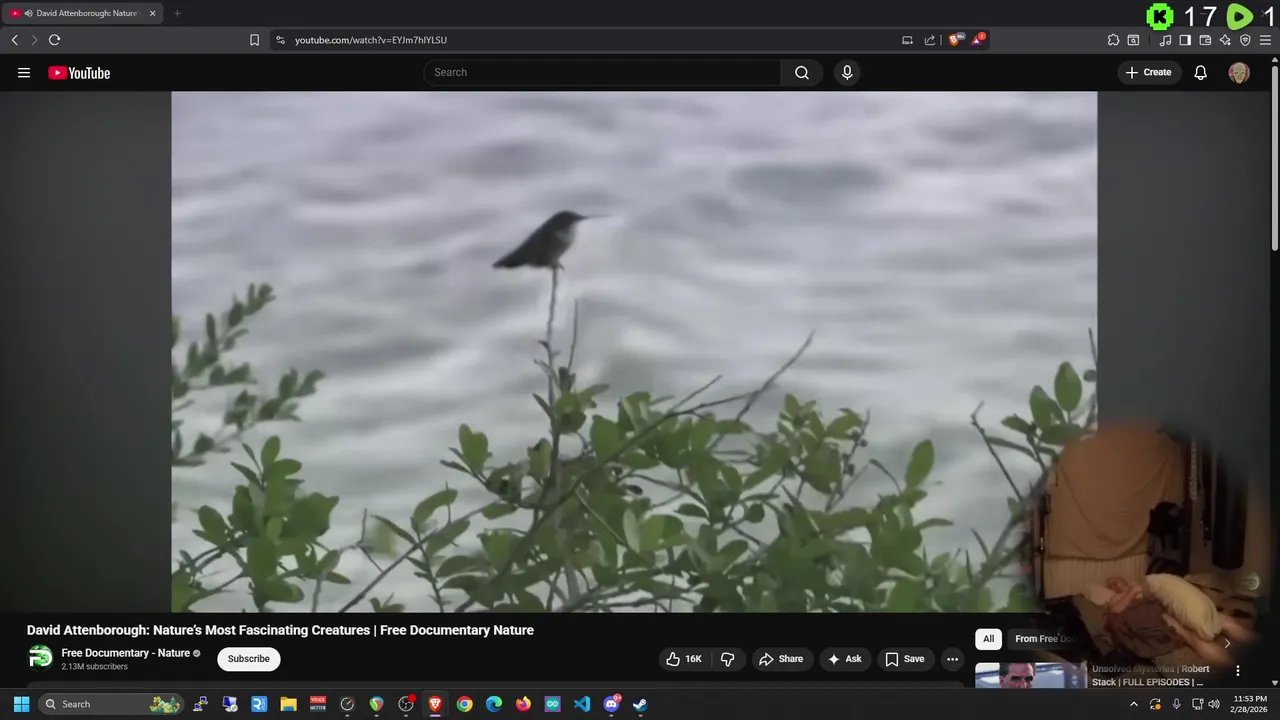The width and height of the screenshot is (1280, 720).
Task: Toggle the browser sidebar panel
Action: click(x=1185, y=40)
